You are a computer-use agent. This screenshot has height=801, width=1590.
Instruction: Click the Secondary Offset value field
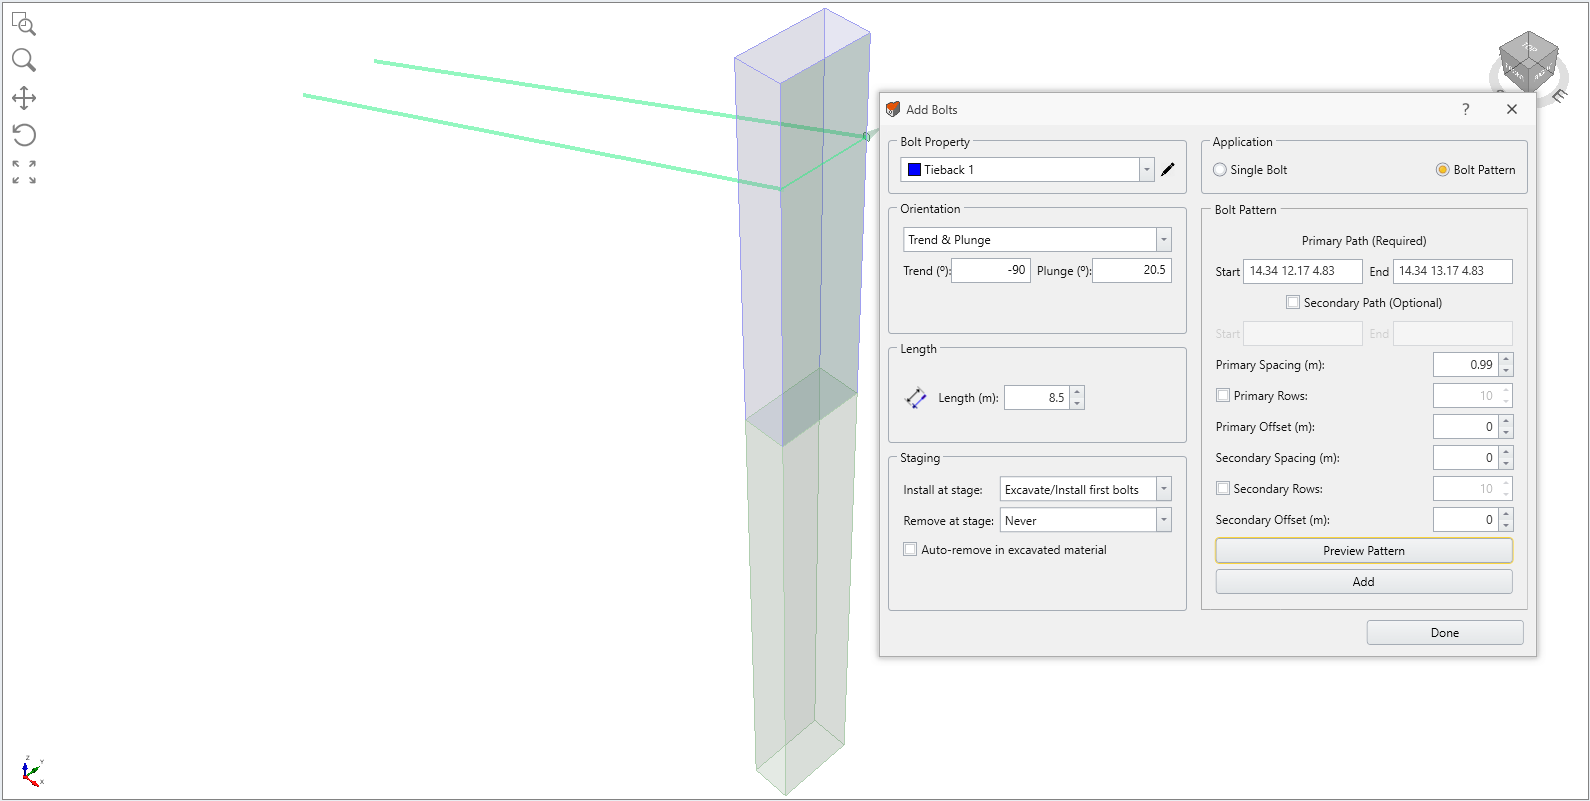point(1466,520)
